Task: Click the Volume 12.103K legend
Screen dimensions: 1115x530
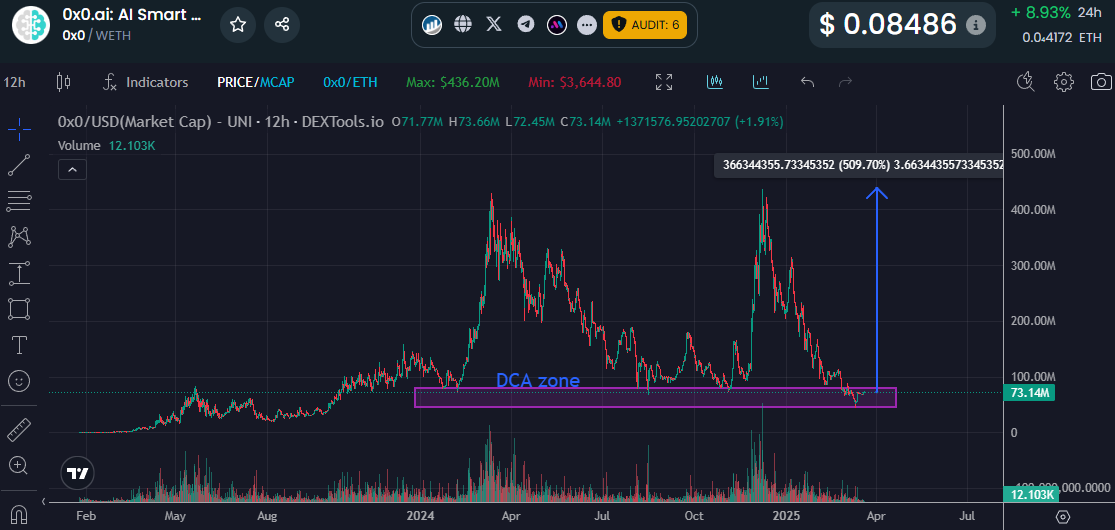Action: click(107, 146)
